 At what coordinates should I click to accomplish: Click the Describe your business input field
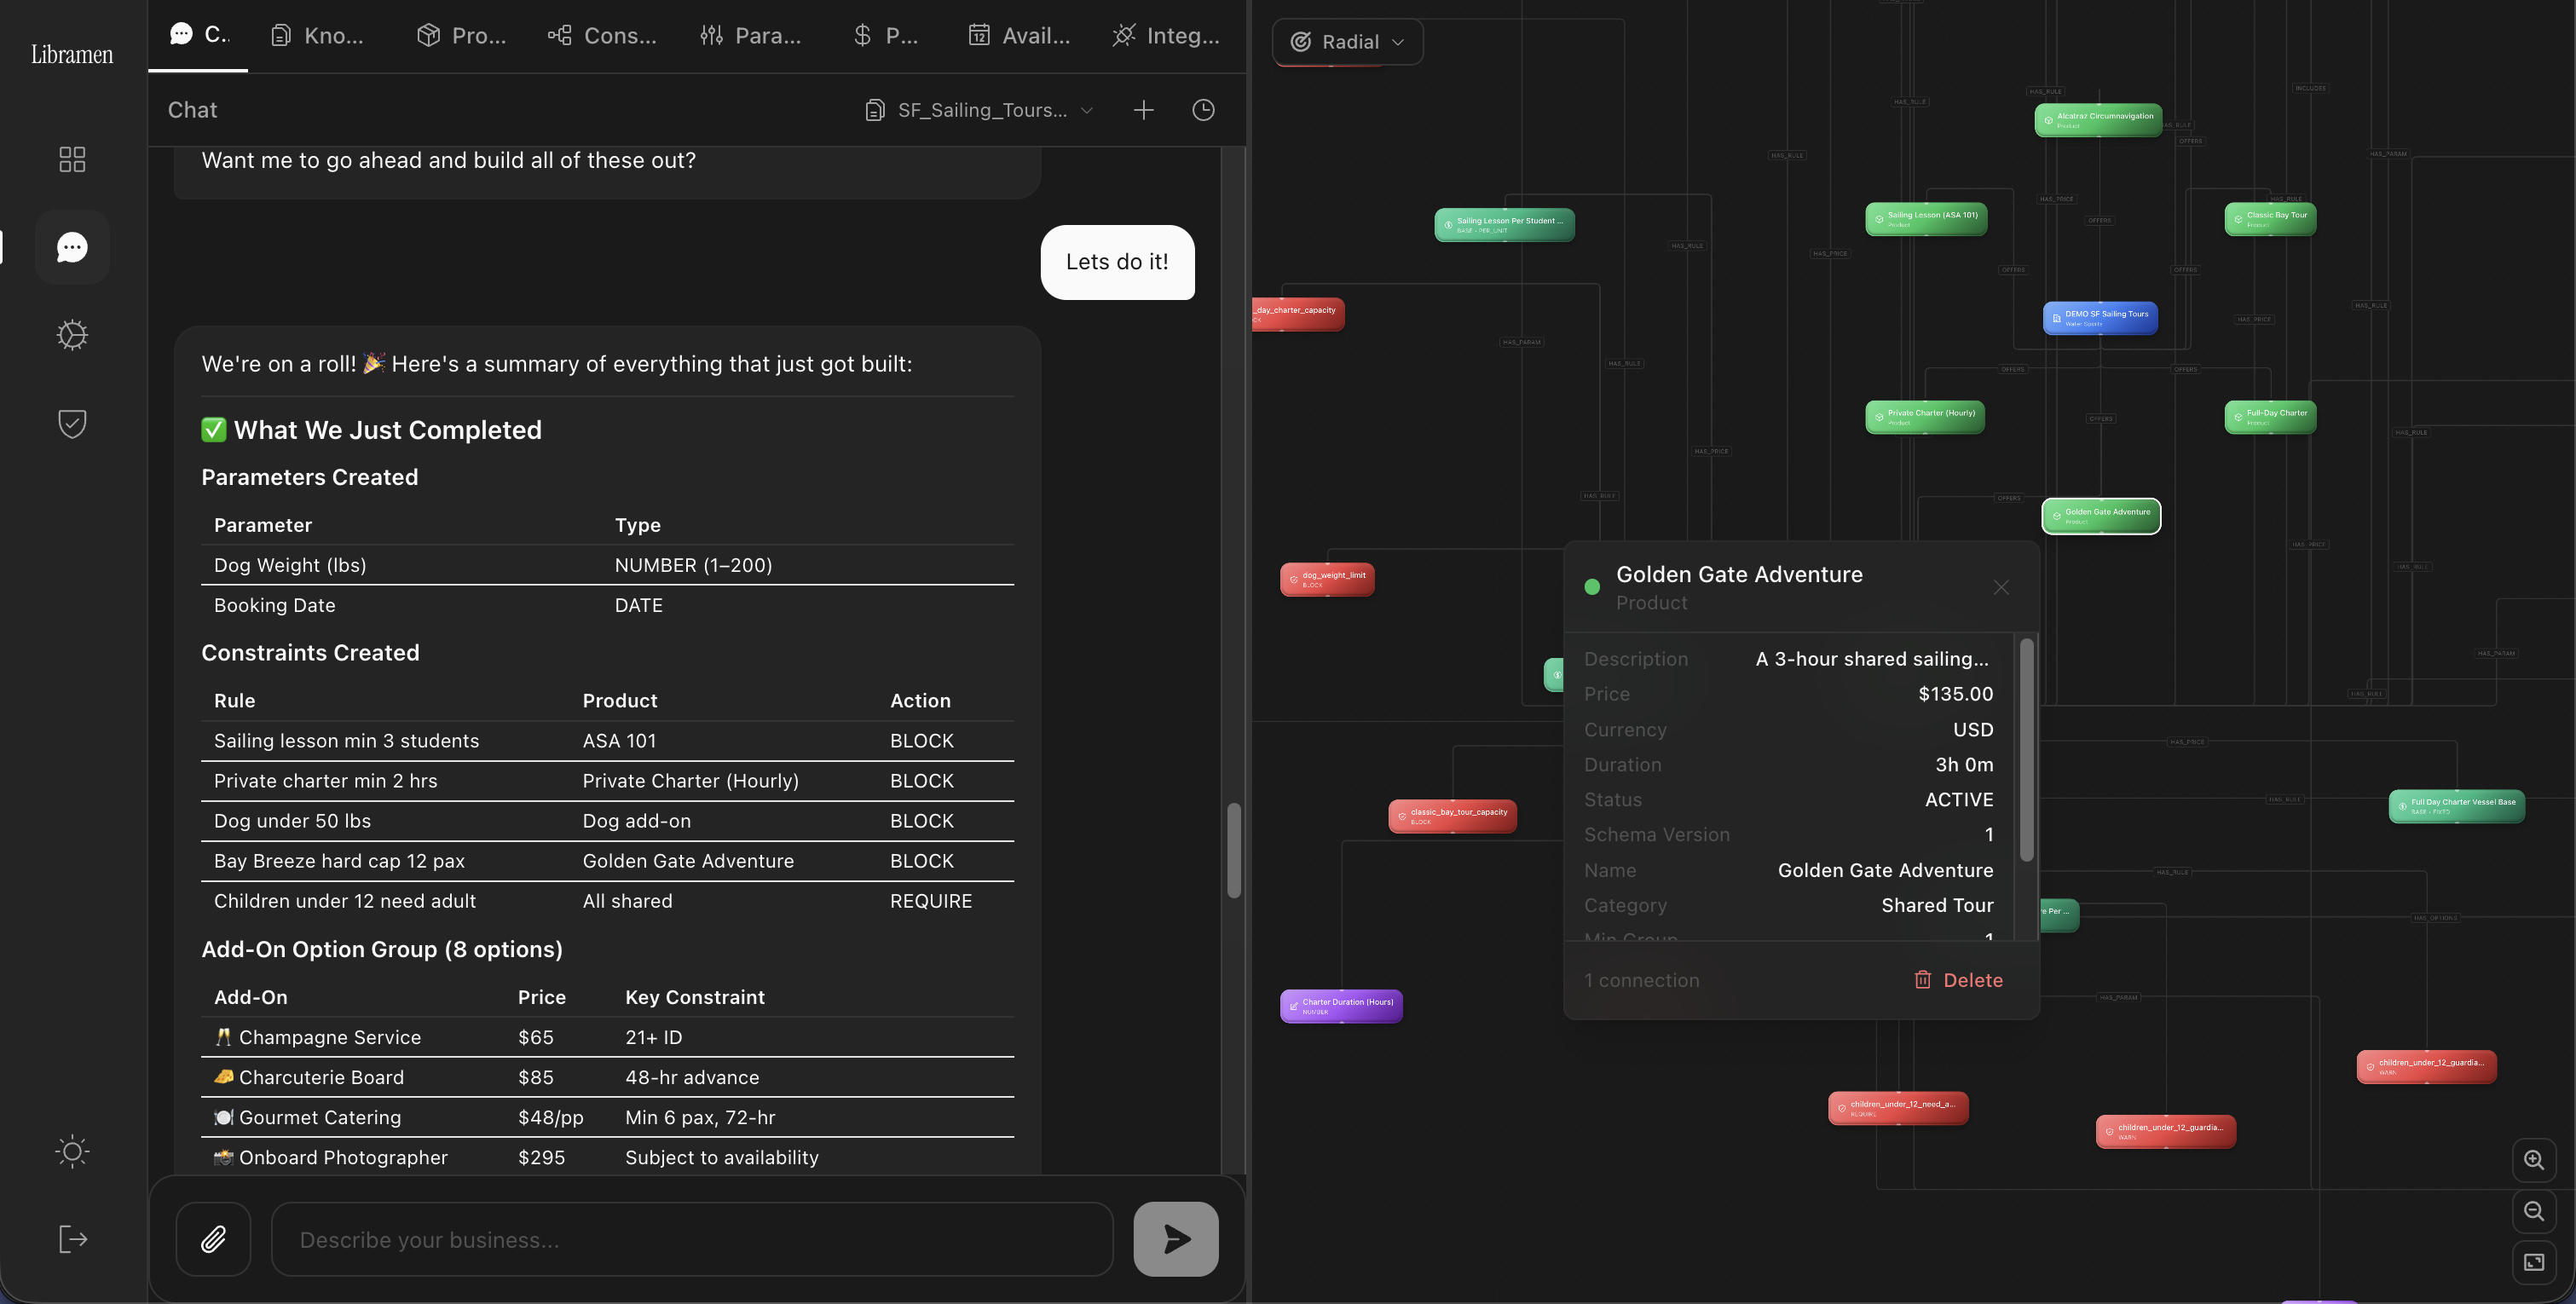coord(692,1239)
